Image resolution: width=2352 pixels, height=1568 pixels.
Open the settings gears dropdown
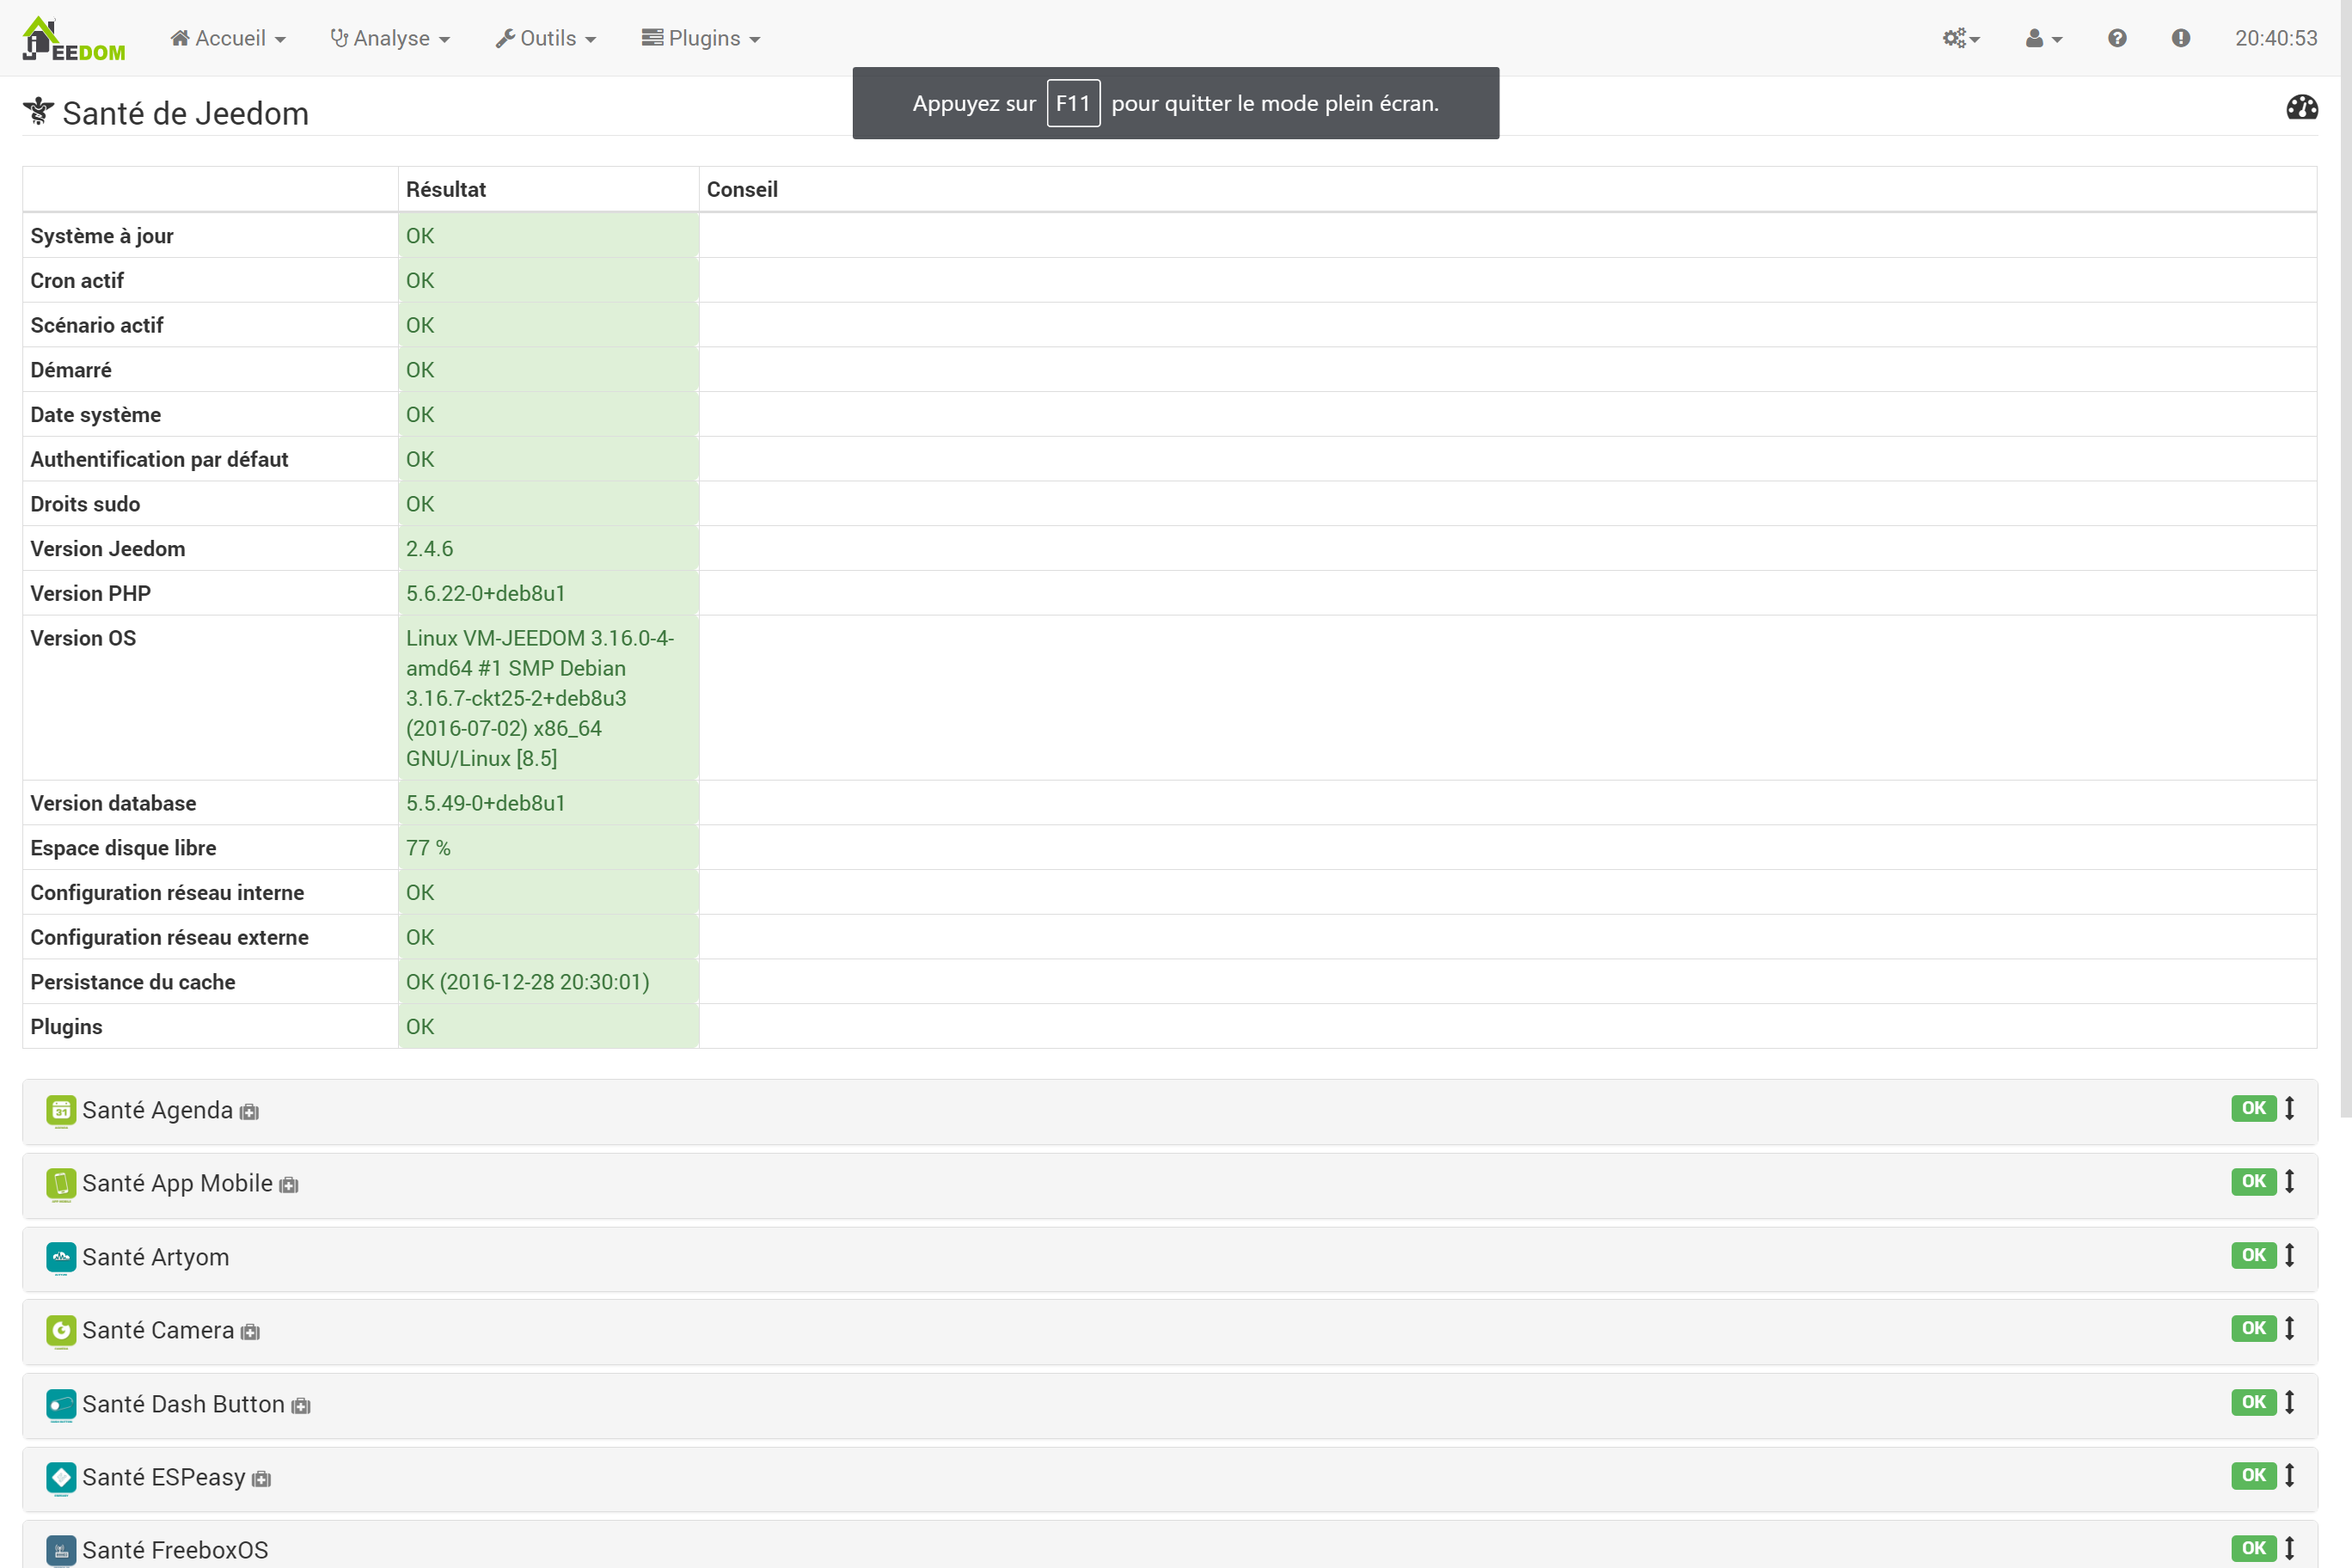pyautogui.click(x=1961, y=38)
